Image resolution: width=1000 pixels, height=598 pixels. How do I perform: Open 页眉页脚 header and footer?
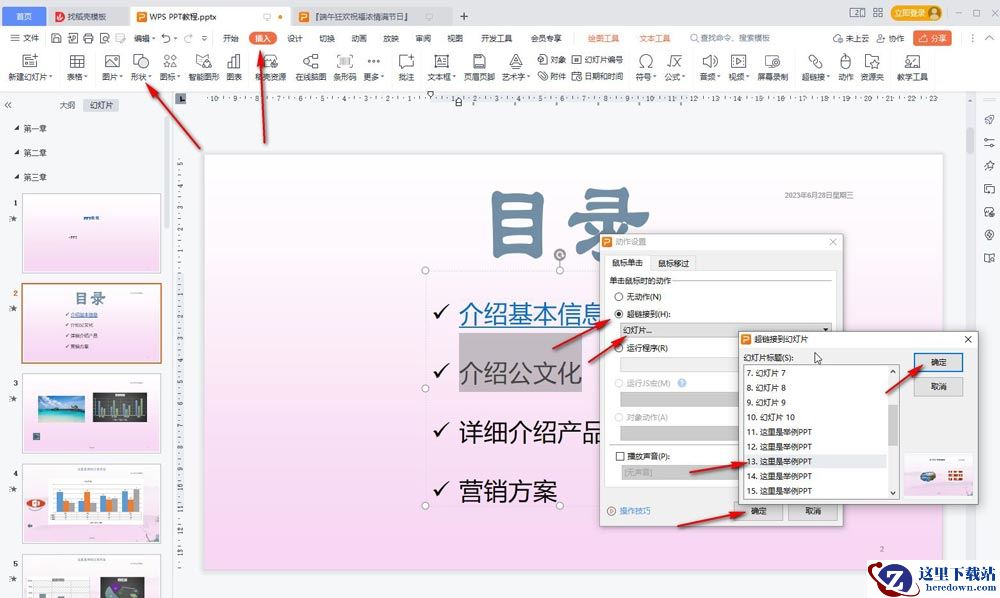479,67
